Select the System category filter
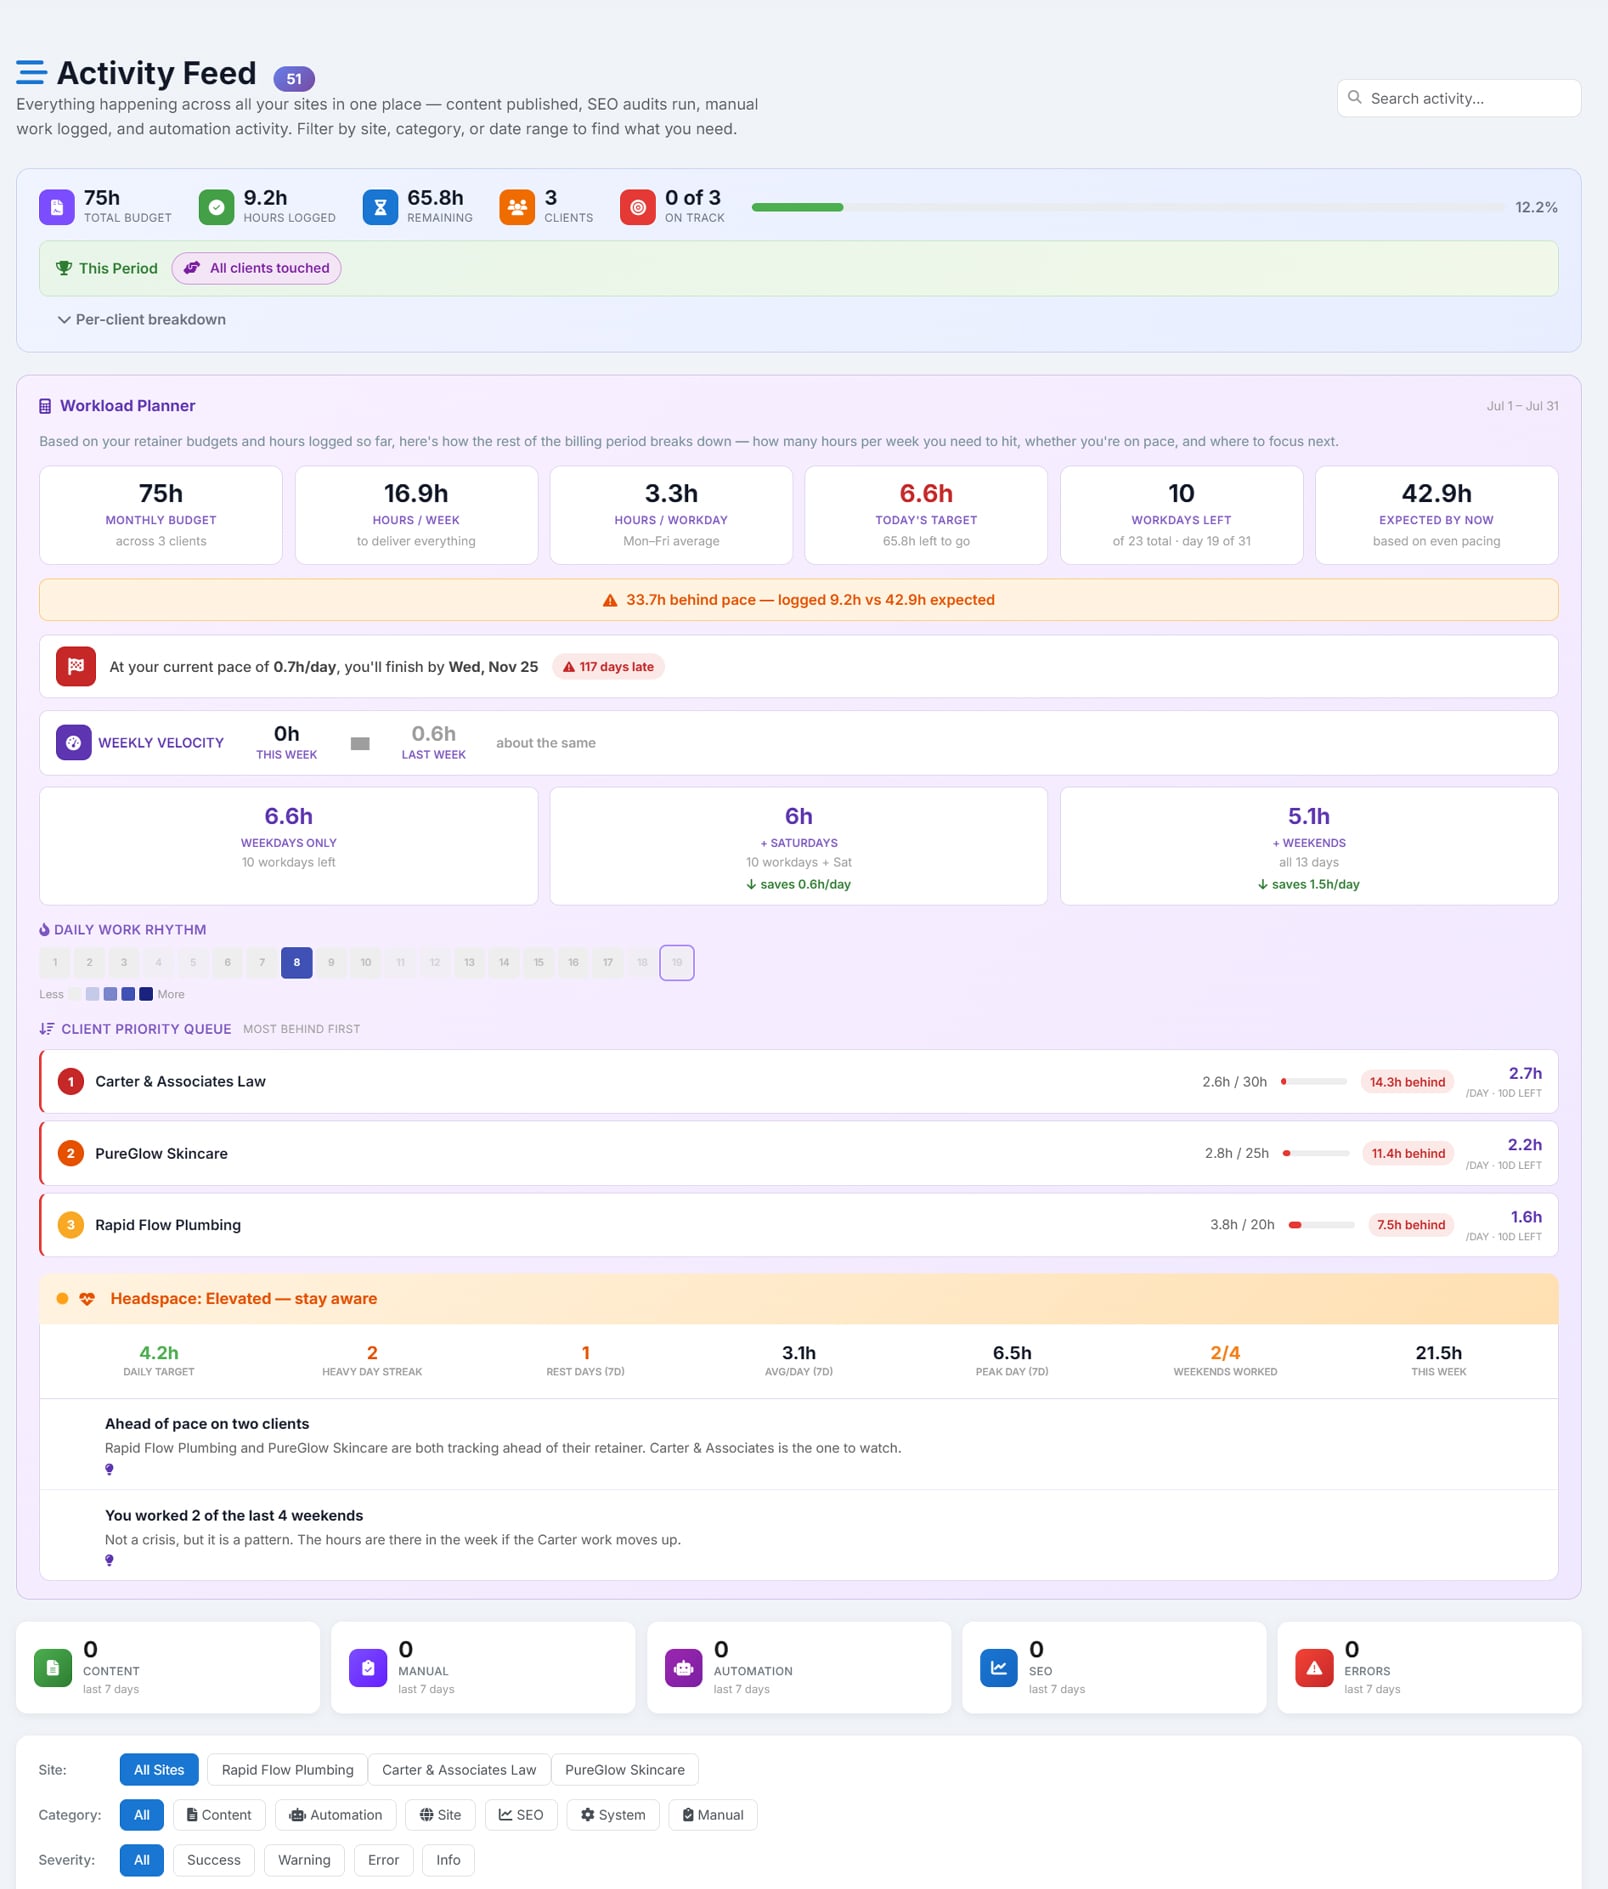Screen dimensions: 1608x1889 click(x=613, y=1814)
